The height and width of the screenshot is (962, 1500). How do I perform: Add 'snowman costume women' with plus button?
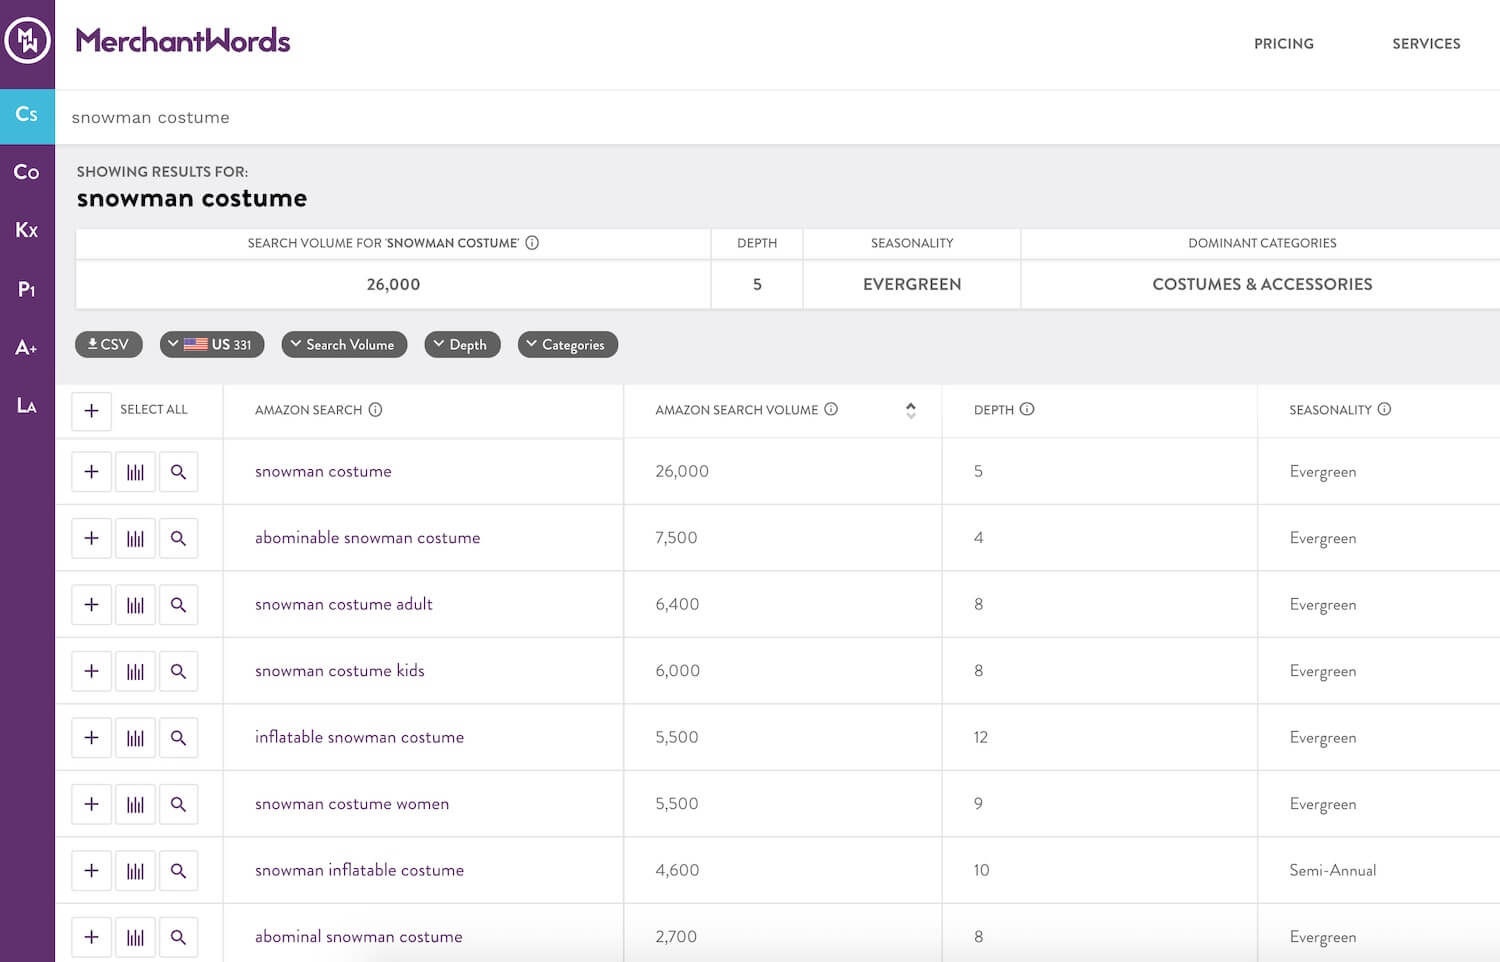click(91, 804)
